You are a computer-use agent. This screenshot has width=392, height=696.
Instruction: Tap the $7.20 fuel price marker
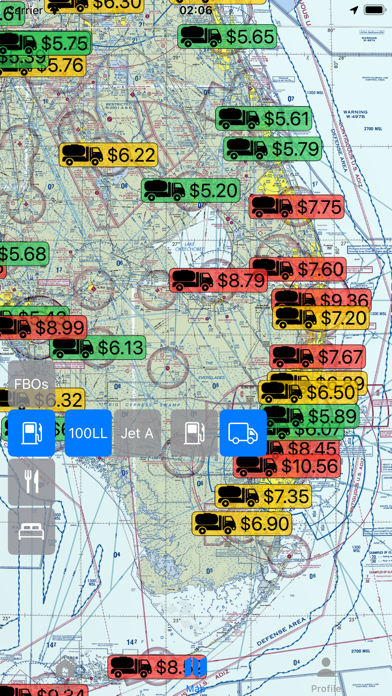click(321, 318)
